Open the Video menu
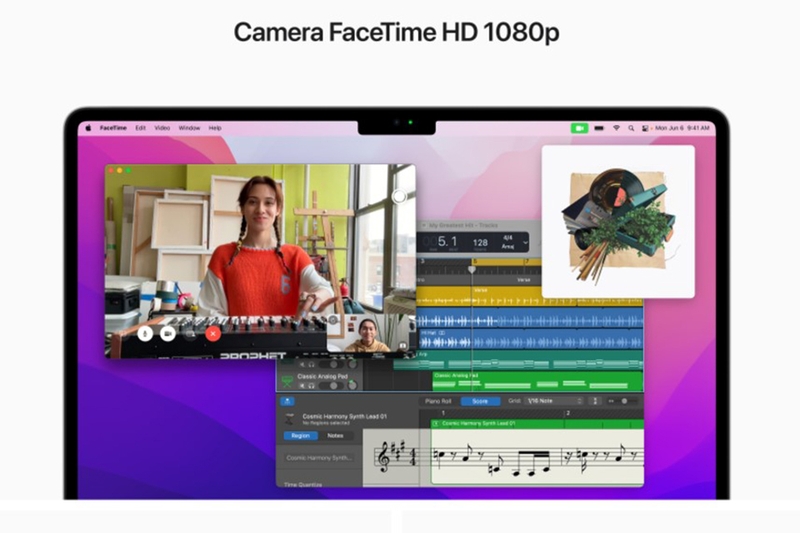The image size is (800, 533). pos(162,128)
